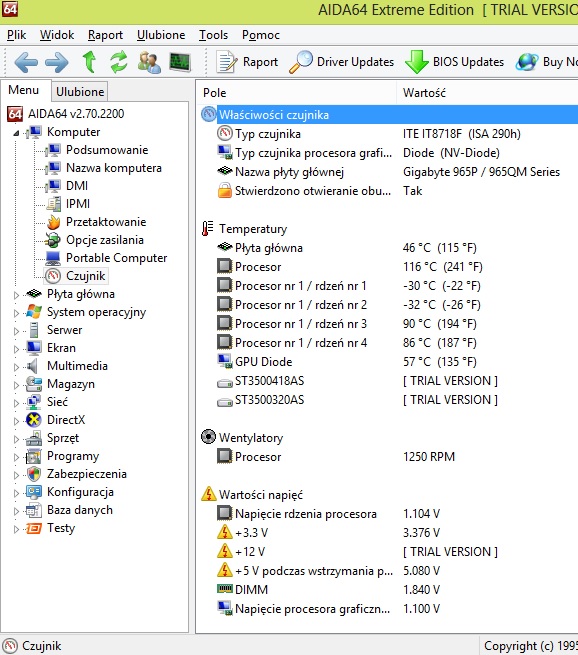Expand the System operacyjny tree node
578x655 pixels.
[16, 313]
